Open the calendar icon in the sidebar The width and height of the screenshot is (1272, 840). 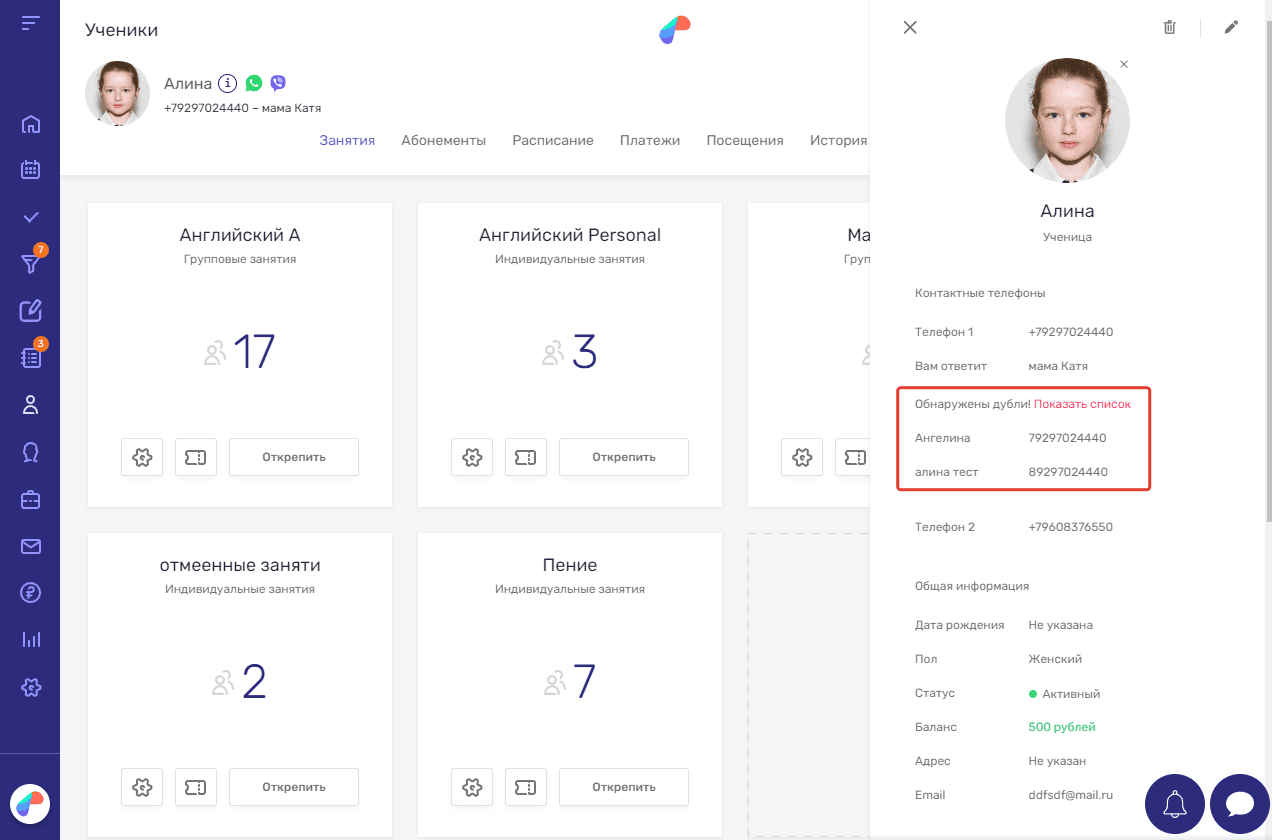(x=31, y=170)
